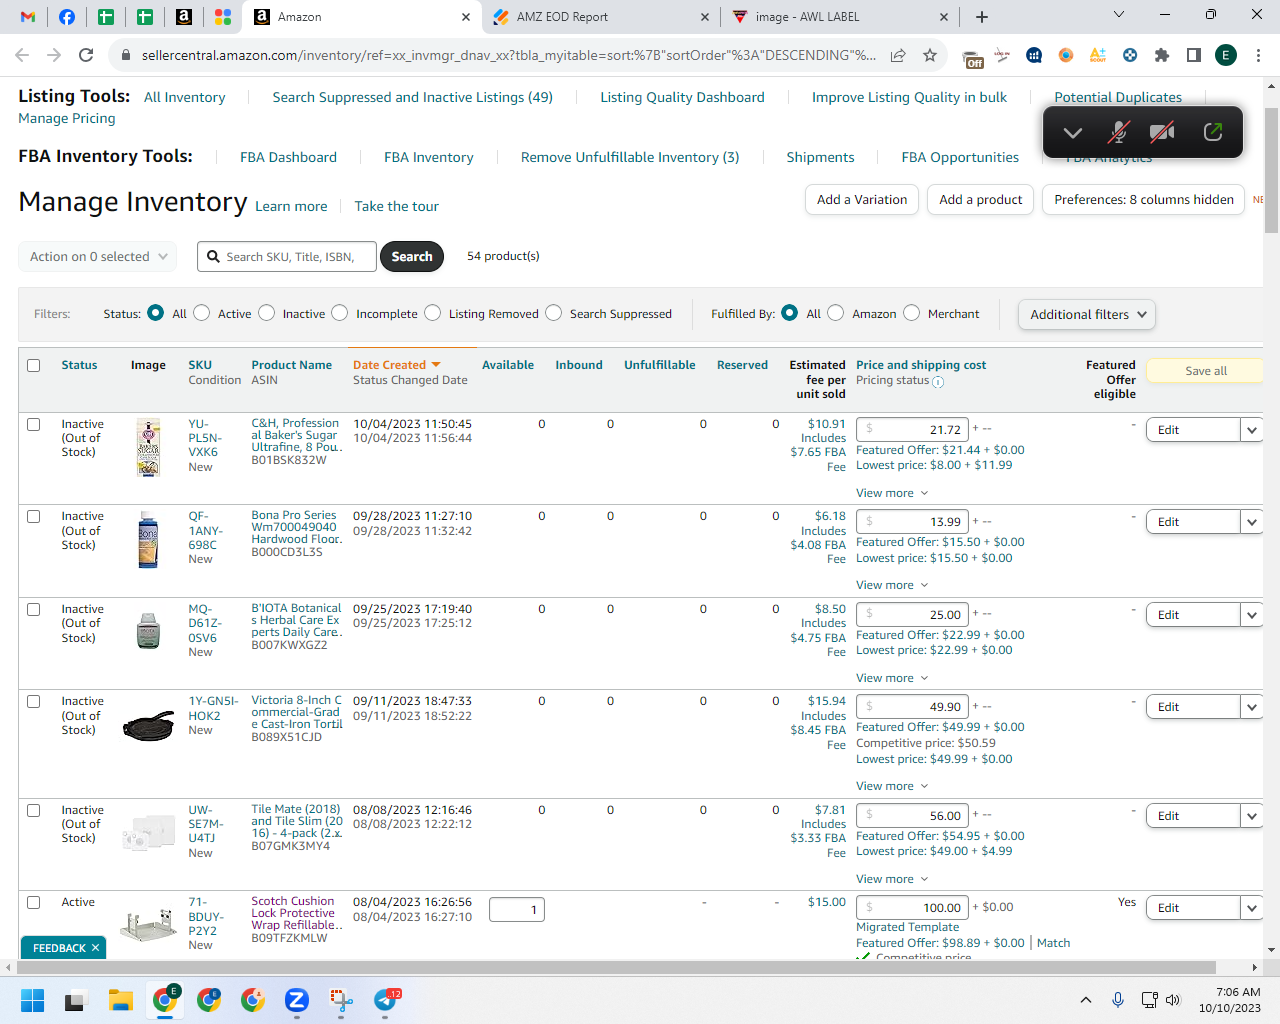Open the Windows Start menu
Image resolution: width=1280 pixels, height=1024 pixels.
[33, 1000]
